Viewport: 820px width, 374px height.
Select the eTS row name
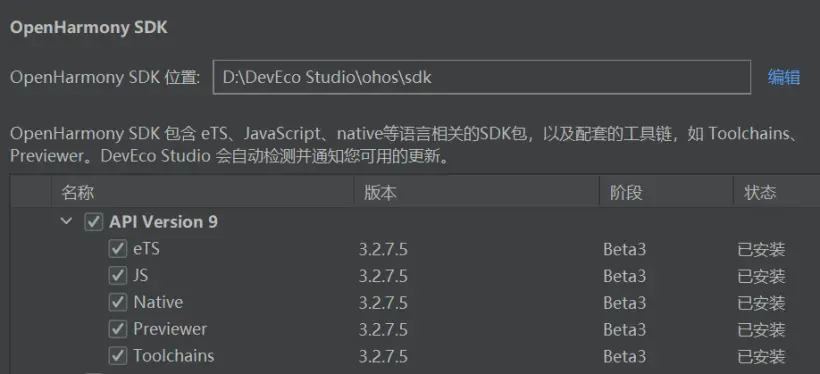[146, 249]
